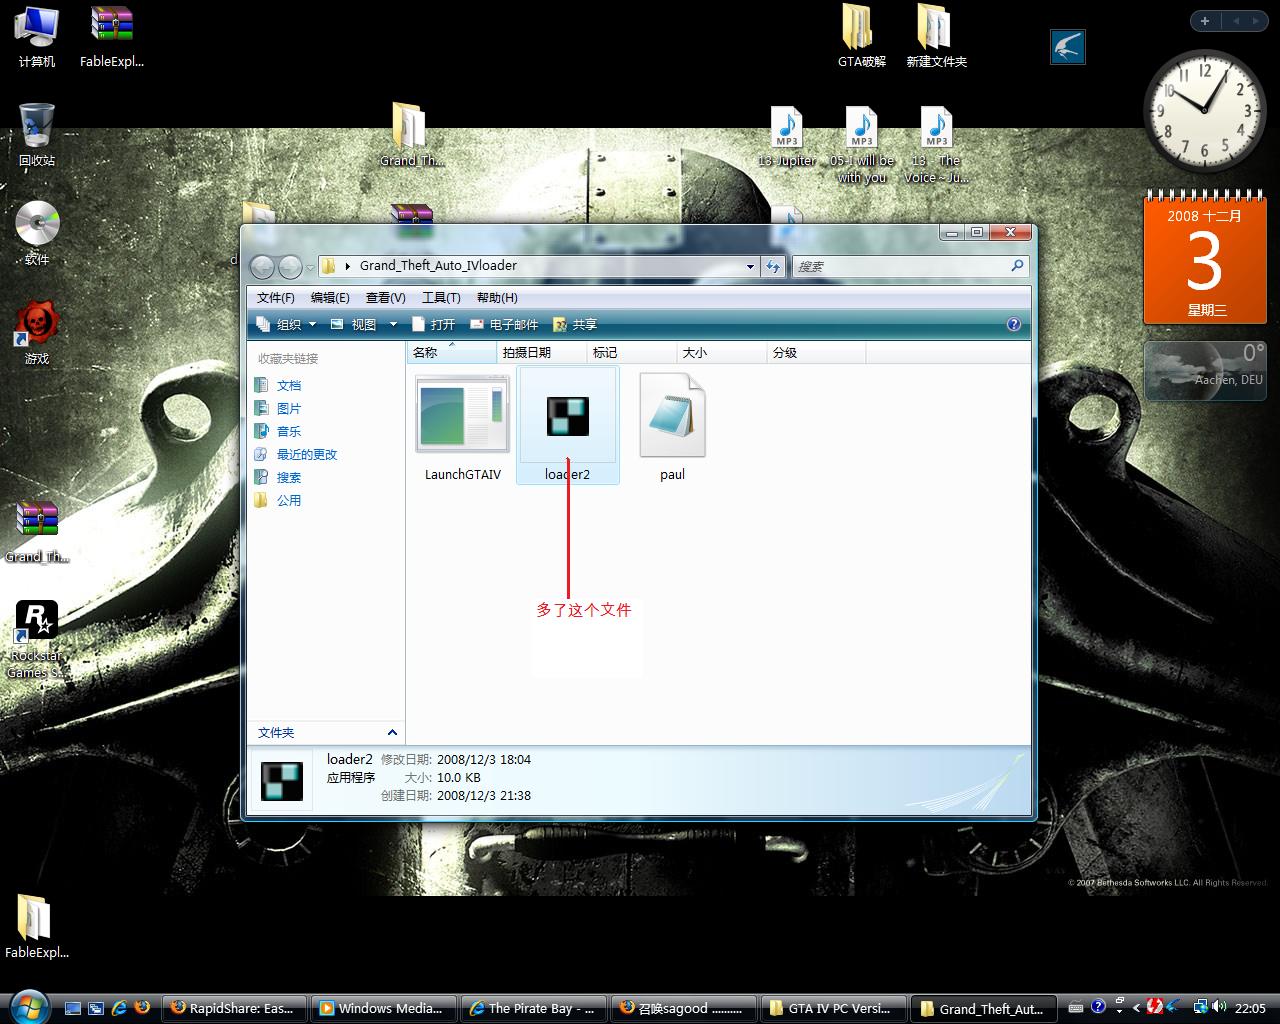The height and width of the screenshot is (1024, 1280).
Task: Click the 视图 views button
Action: pos(353,324)
